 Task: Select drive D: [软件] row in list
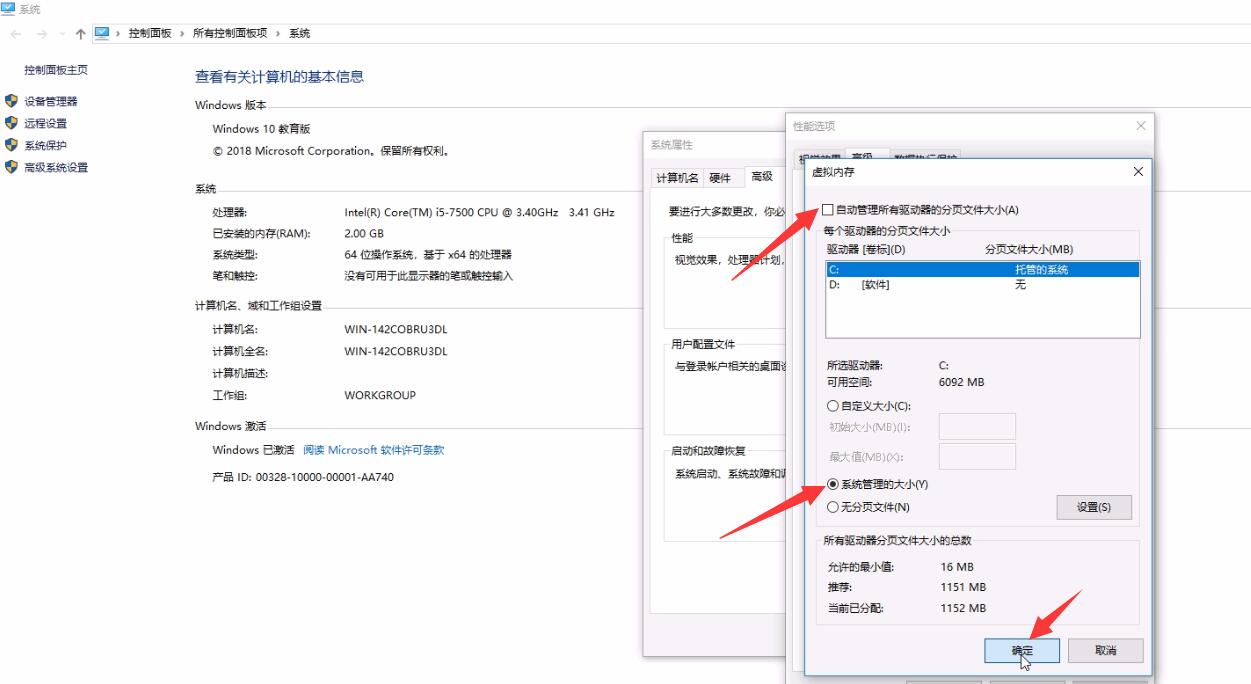pos(982,285)
